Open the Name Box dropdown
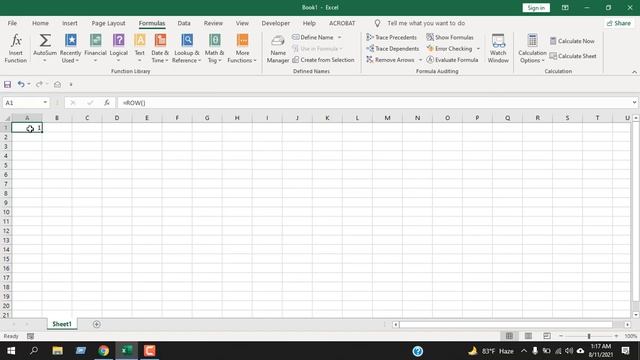 point(45,103)
